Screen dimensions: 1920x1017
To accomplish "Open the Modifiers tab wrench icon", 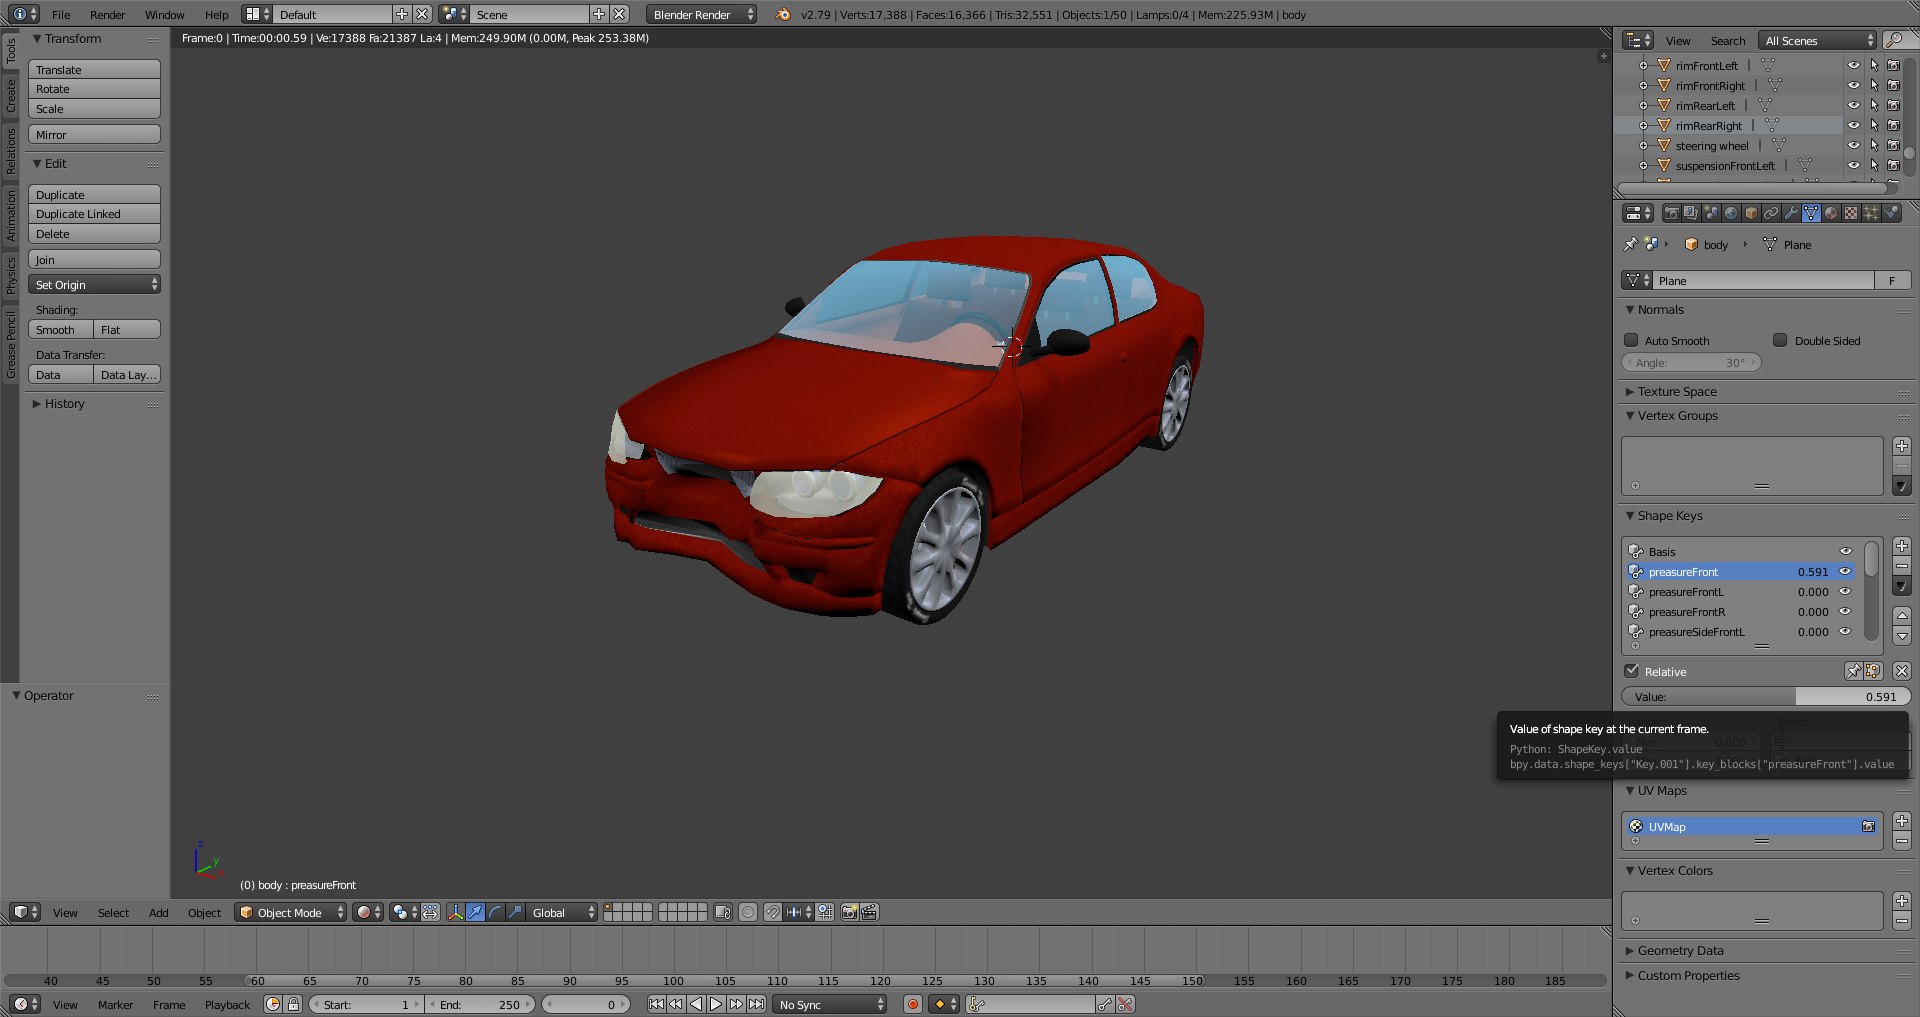I will [1791, 213].
